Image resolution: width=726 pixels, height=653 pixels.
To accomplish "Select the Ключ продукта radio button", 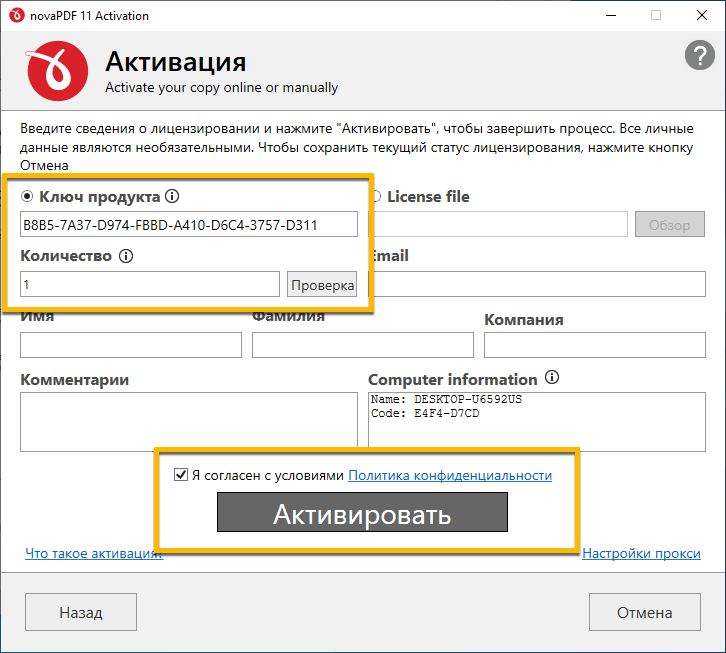I will tap(27, 196).
